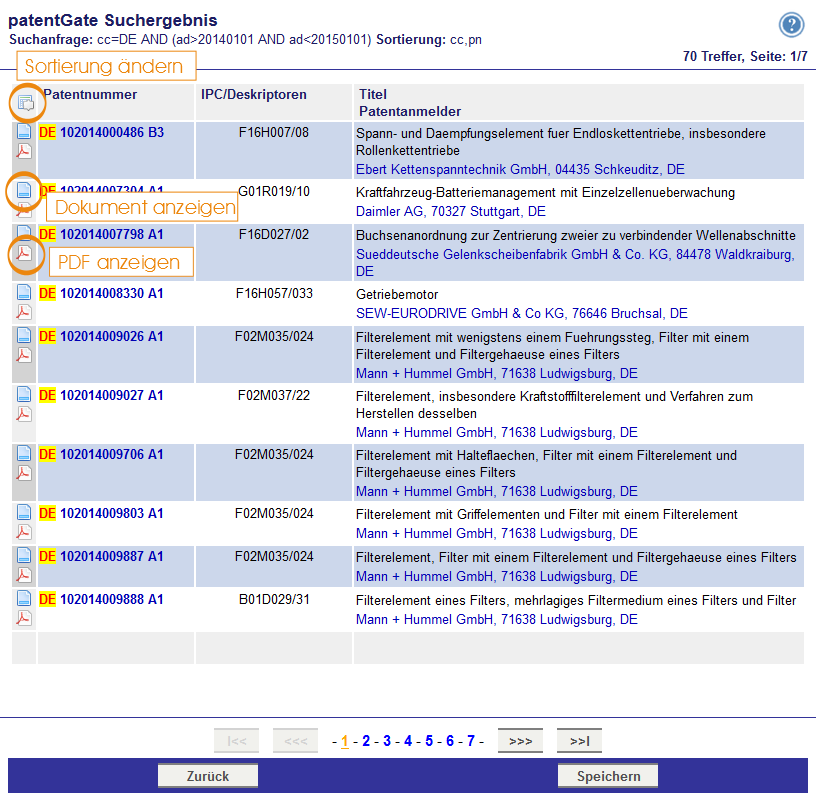Open patent number link DE 102014007798 A1
The height and width of the screenshot is (802, 816).
(101, 235)
